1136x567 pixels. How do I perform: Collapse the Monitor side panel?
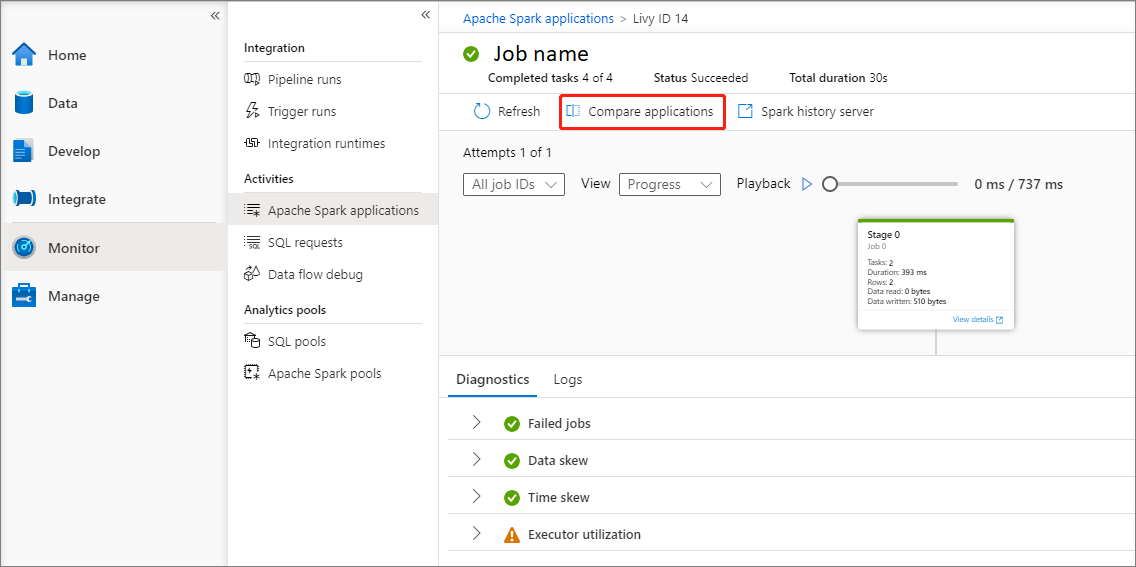425,15
